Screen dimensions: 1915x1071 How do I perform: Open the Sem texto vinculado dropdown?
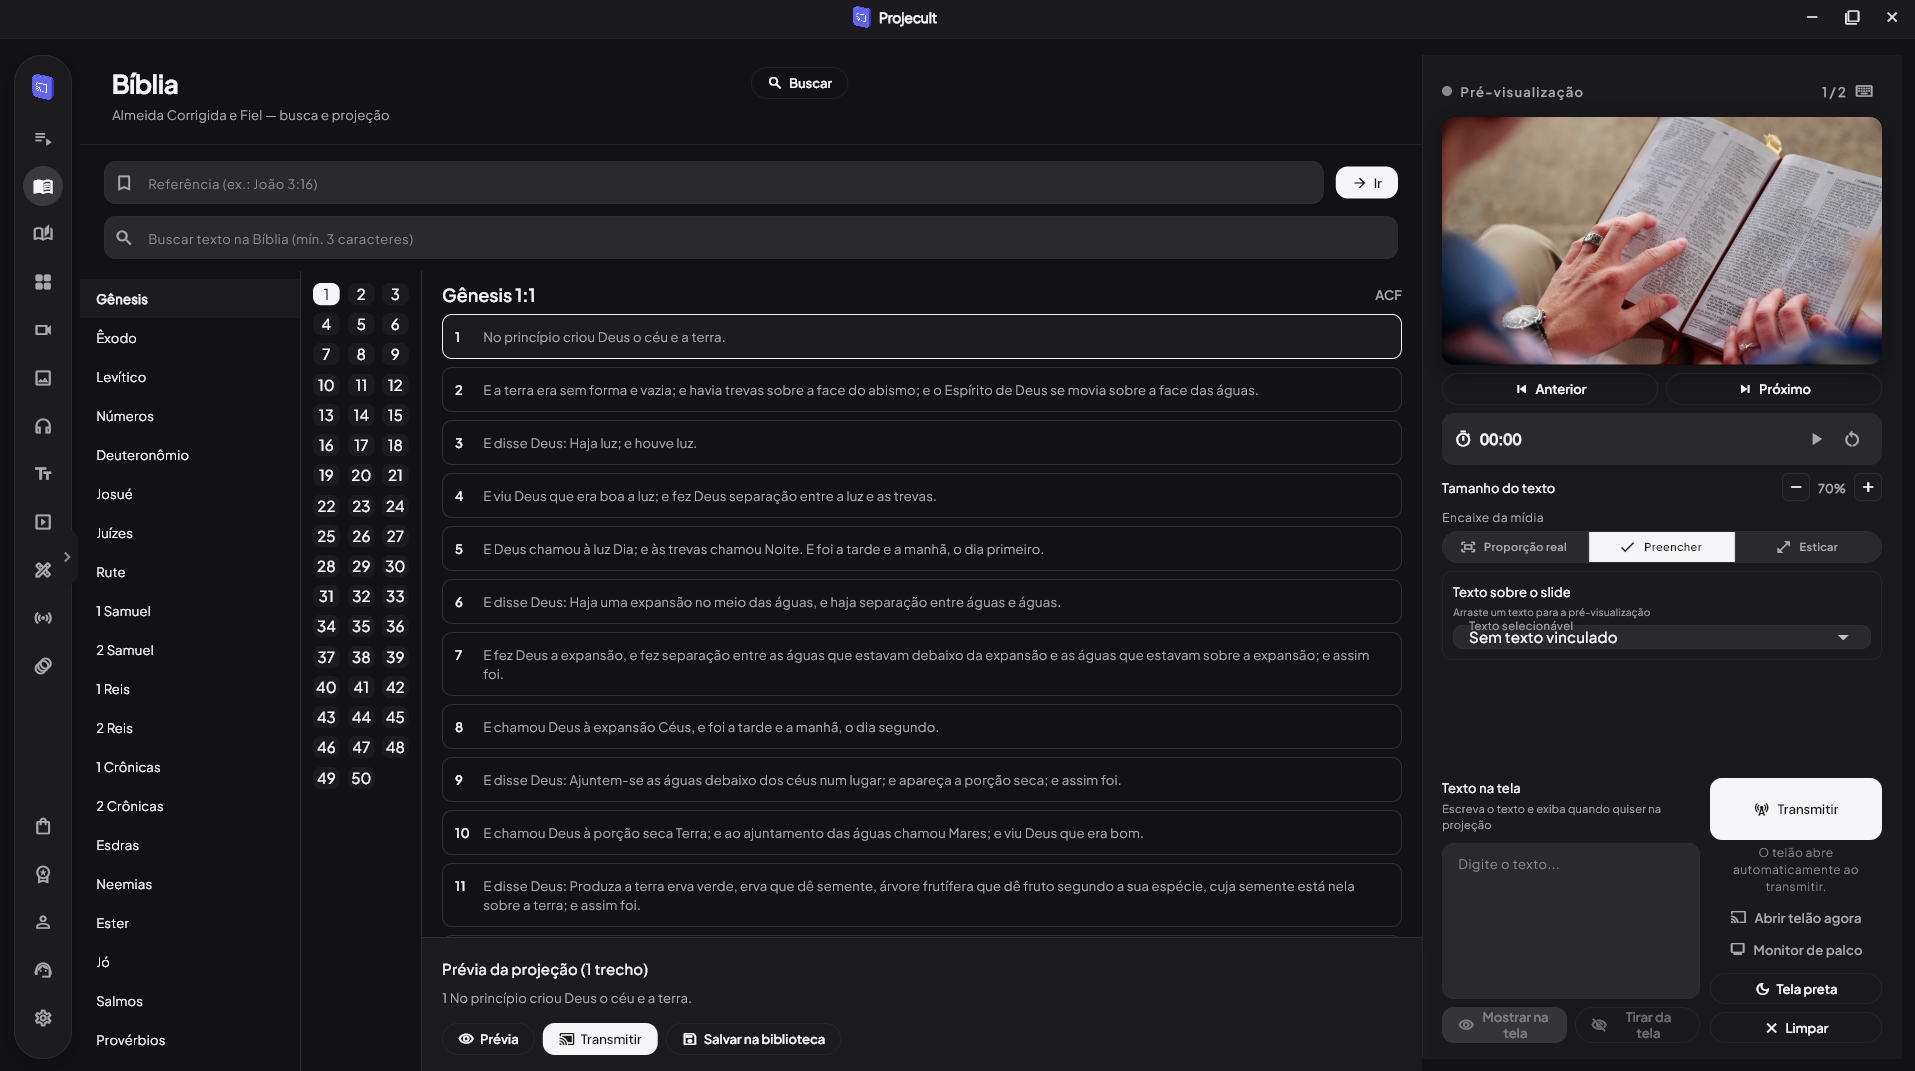tap(1661, 637)
